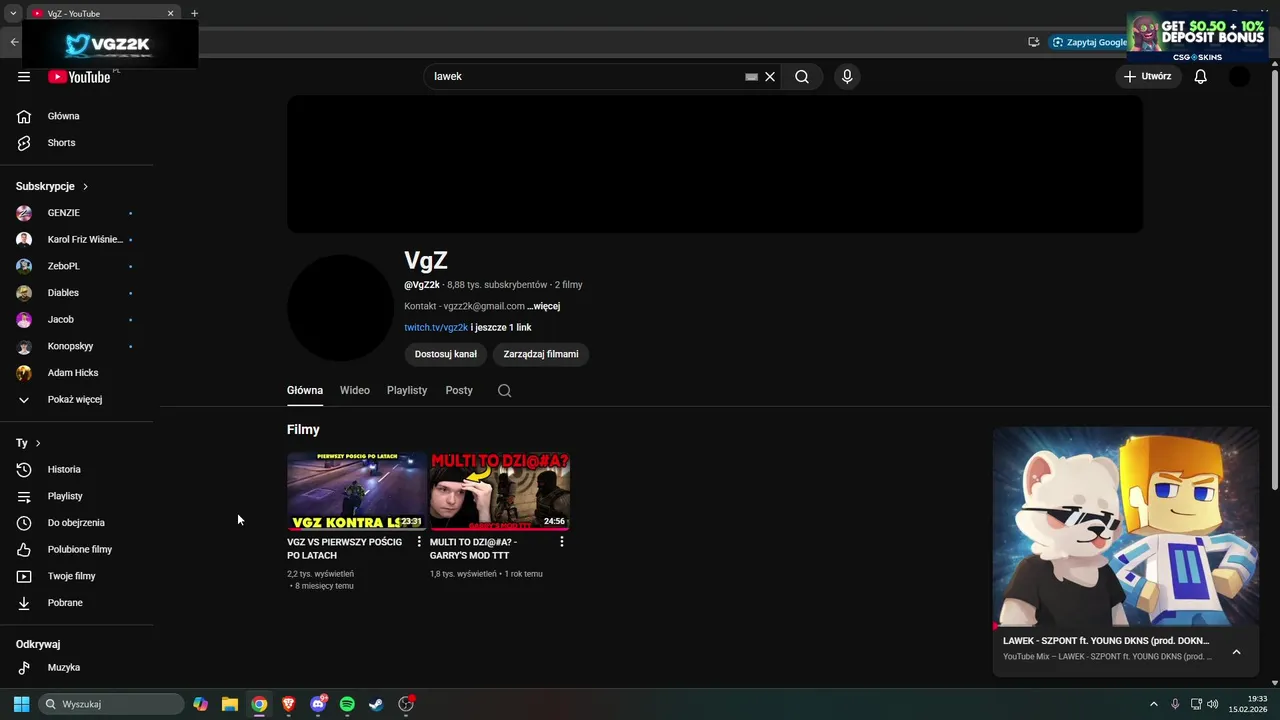Click the browser install-app icon in address bar
Image resolution: width=1280 pixels, height=720 pixels.
(x=1034, y=42)
